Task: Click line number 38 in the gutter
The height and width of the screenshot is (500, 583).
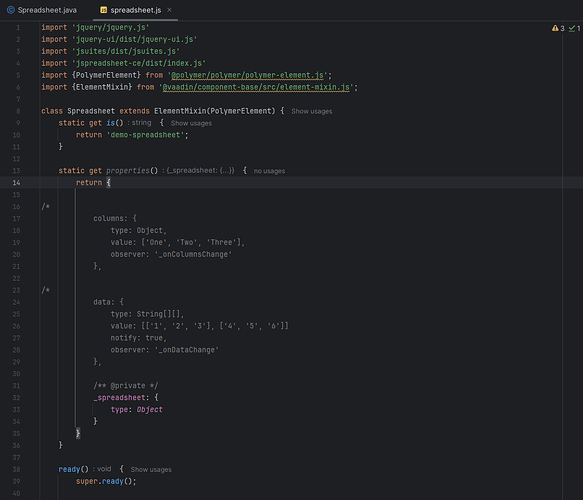Action: [x=16, y=470]
